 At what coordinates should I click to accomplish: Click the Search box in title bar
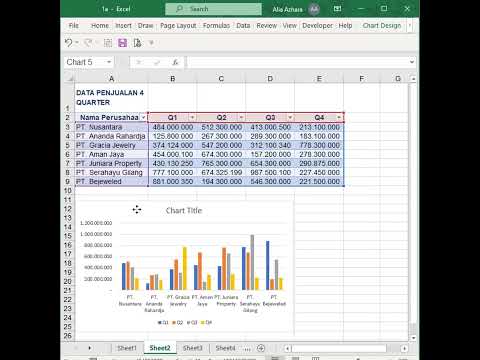(x=213, y=9)
